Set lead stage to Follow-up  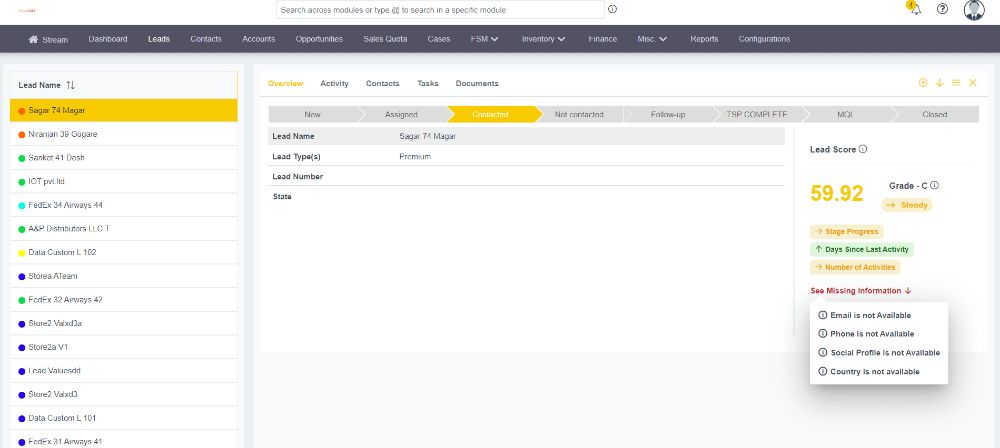(x=667, y=114)
